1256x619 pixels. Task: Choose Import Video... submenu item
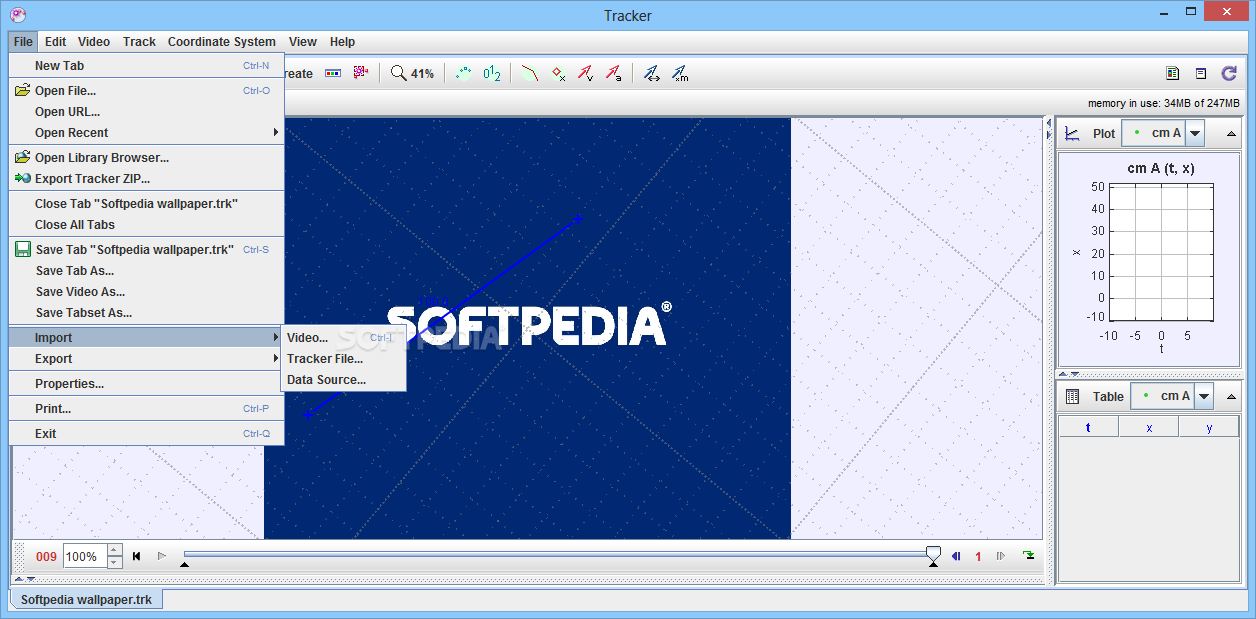pos(344,337)
